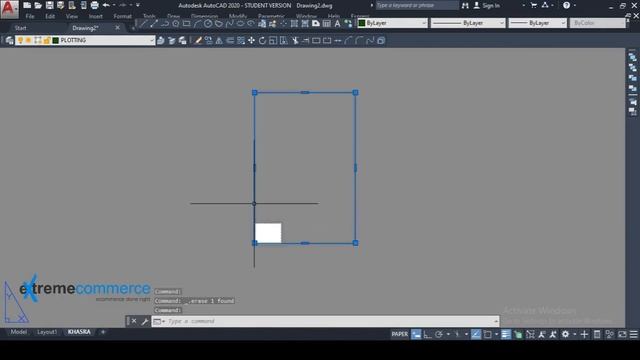Close the Drawing2 file tab

click(x=118, y=27)
